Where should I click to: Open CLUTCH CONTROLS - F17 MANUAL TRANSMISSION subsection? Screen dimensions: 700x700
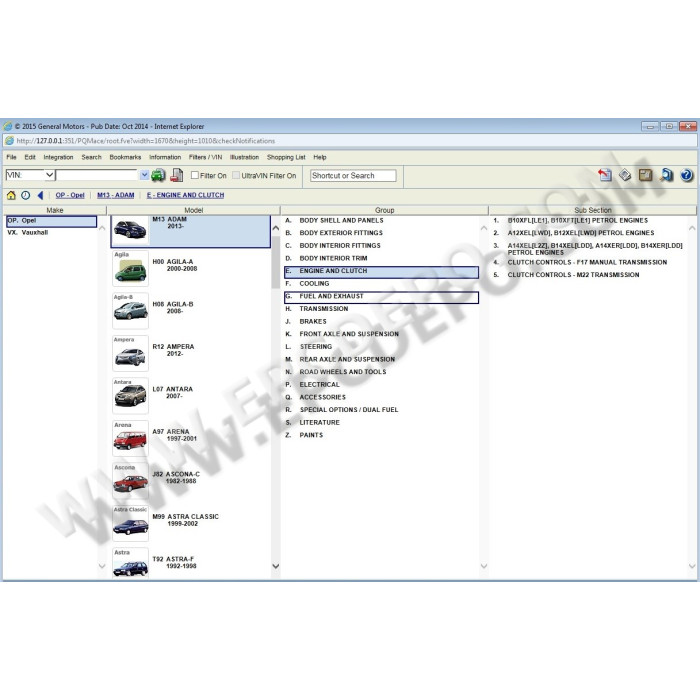click(580, 262)
